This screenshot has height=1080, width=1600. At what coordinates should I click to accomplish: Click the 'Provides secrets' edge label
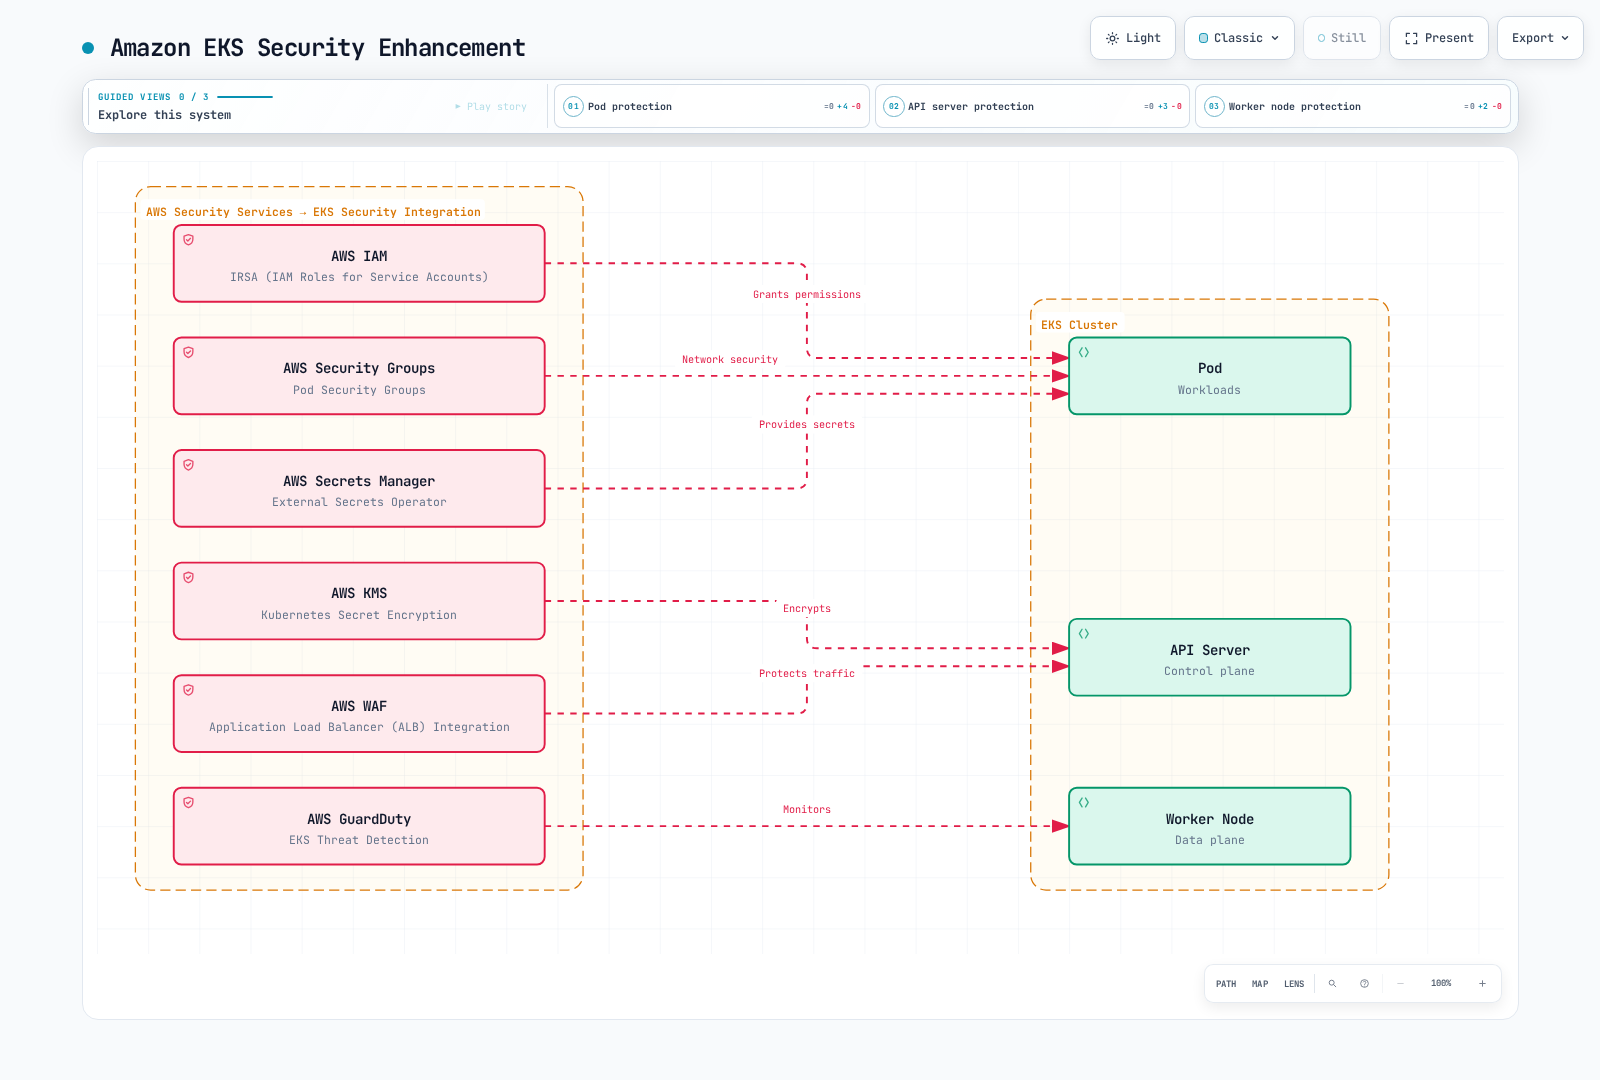pyautogui.click(x=807, y=425)
